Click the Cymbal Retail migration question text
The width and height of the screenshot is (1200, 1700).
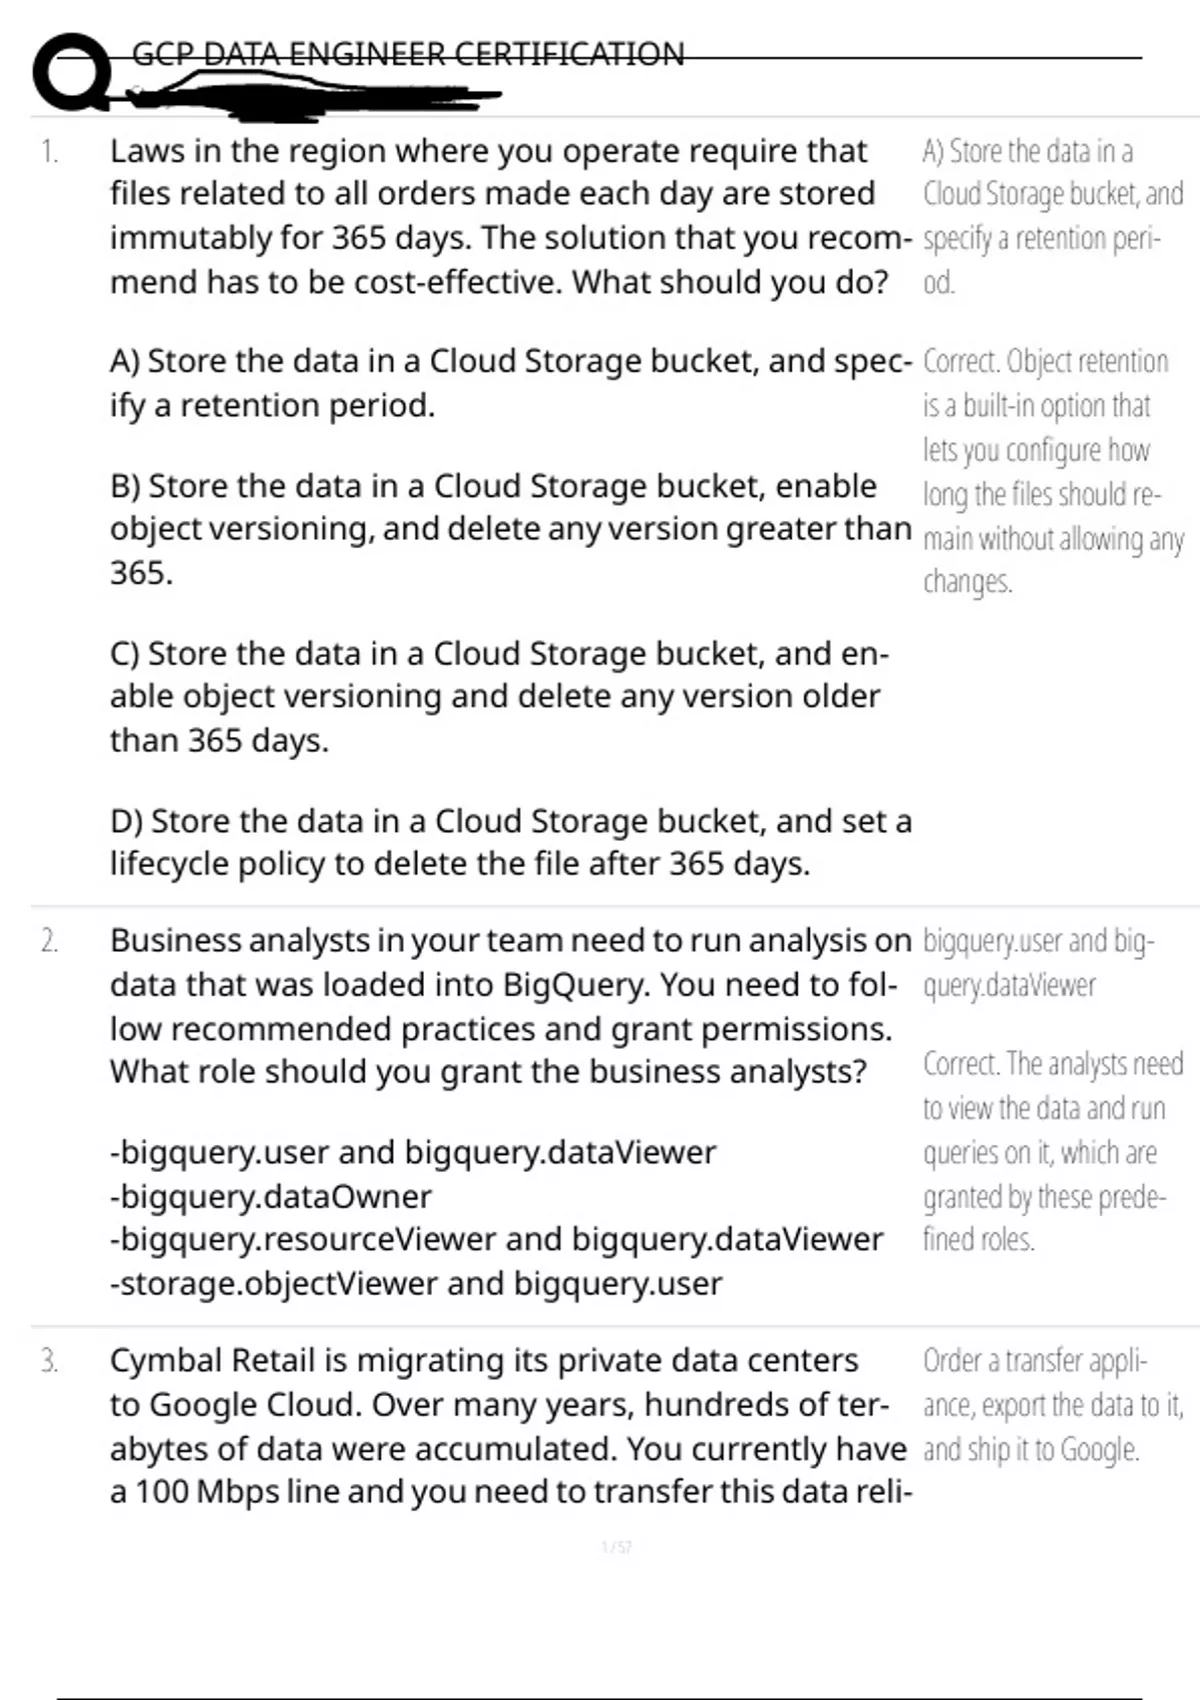click(508, 1427)
